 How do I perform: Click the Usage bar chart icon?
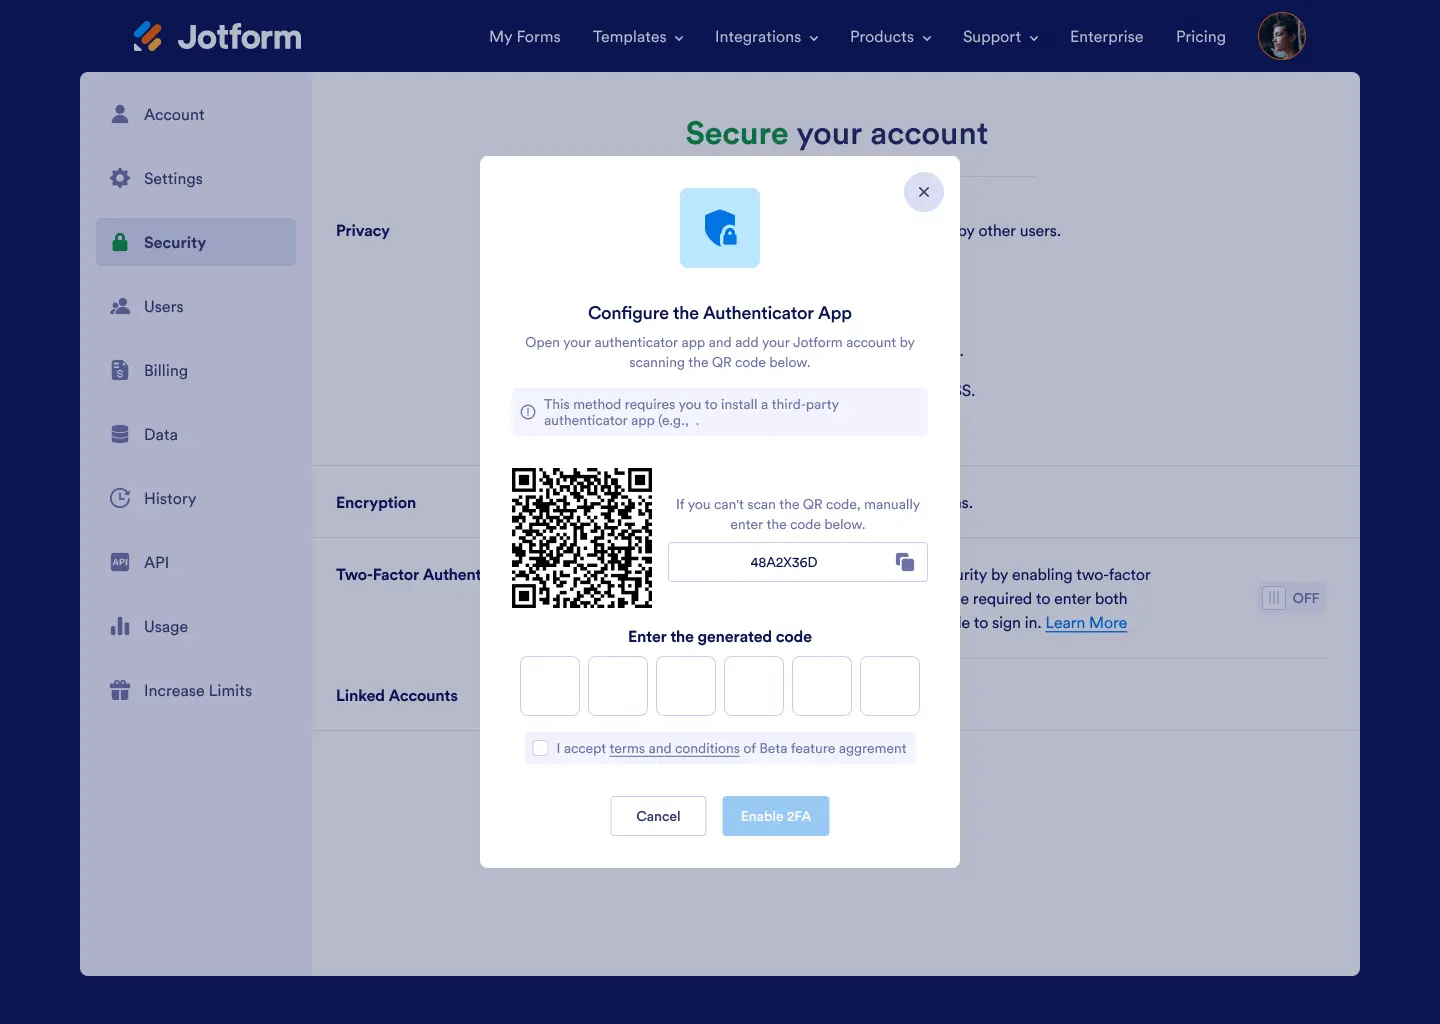tap(120, 626)
